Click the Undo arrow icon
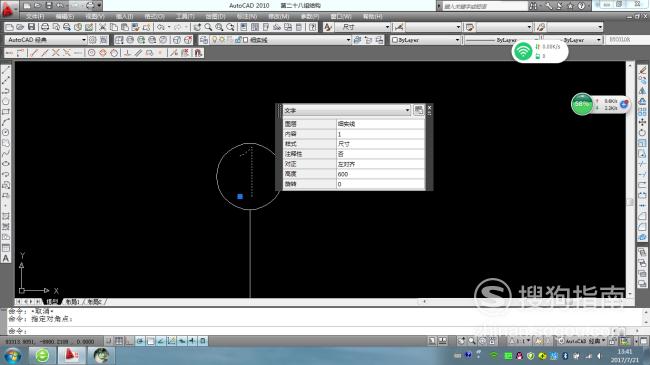This screenshot has height=365, width=650. (x=161, y=27)
